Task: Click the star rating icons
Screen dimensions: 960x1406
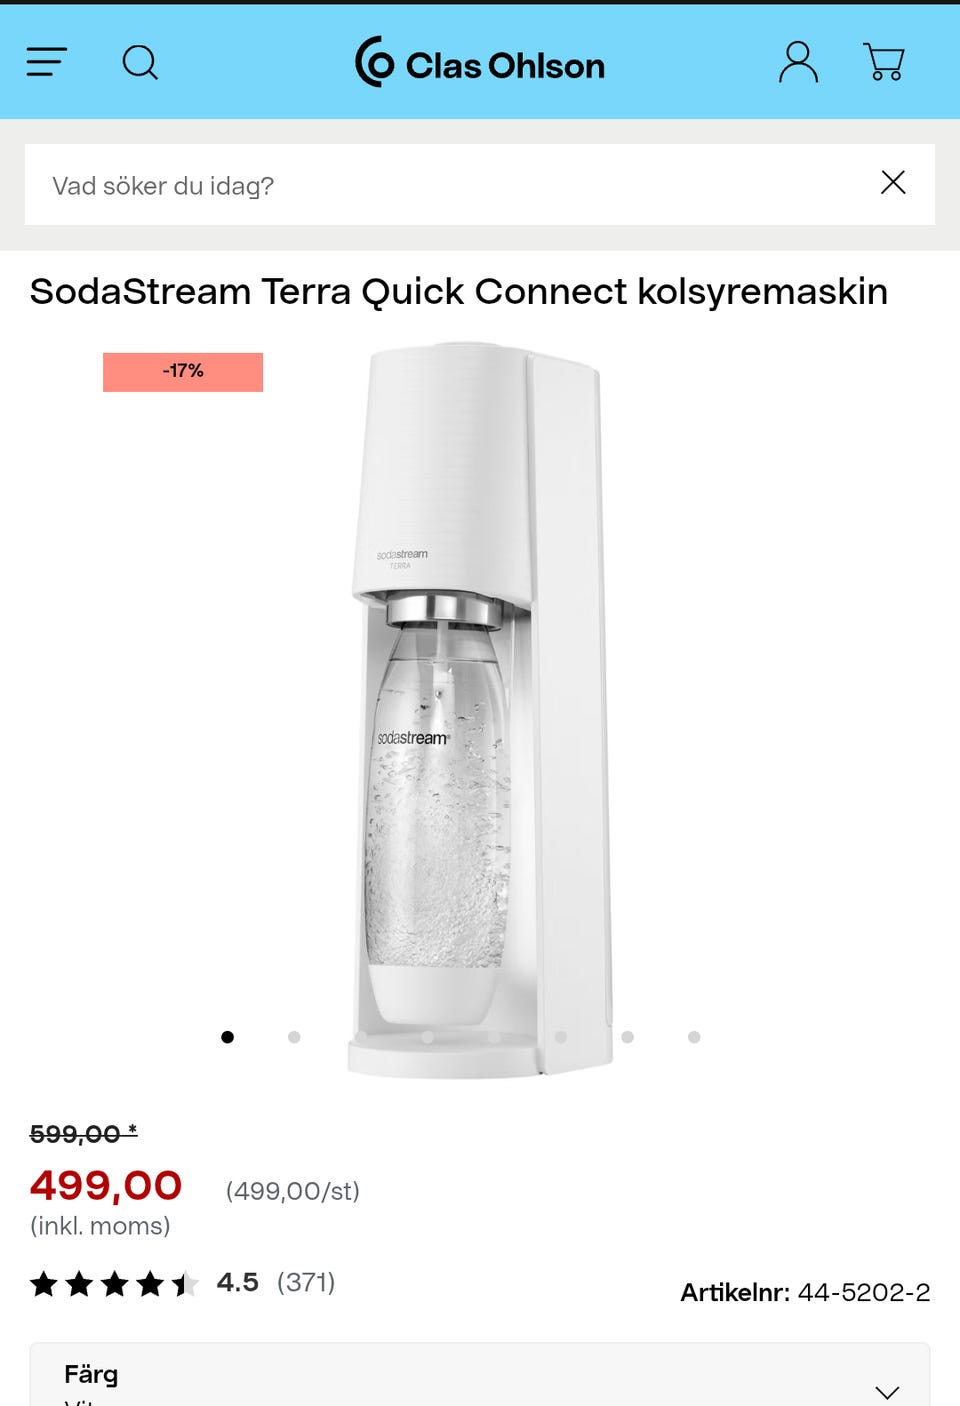Action: pos(114,1283)
